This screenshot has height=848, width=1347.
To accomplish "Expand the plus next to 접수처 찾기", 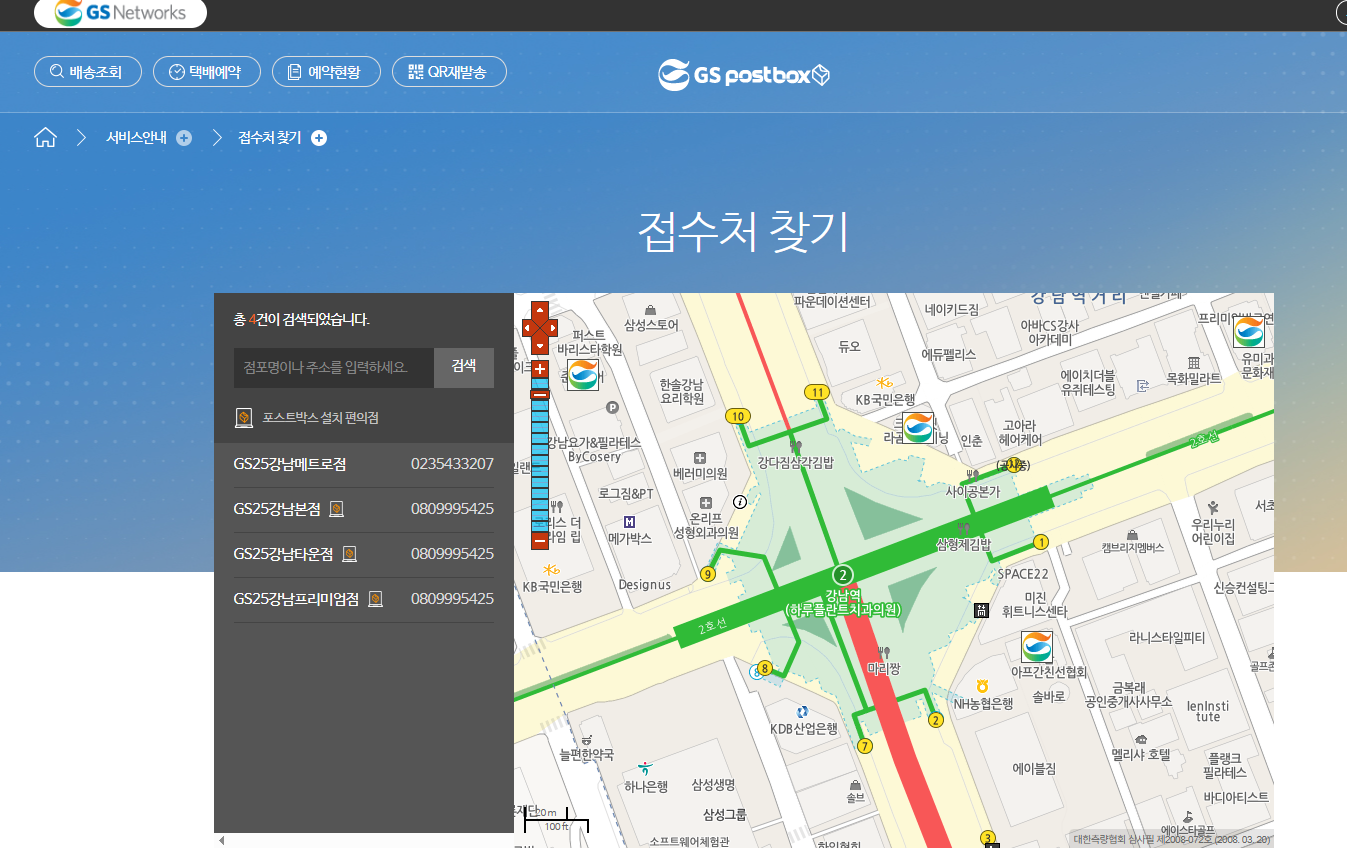I will [x=318, y=137].
